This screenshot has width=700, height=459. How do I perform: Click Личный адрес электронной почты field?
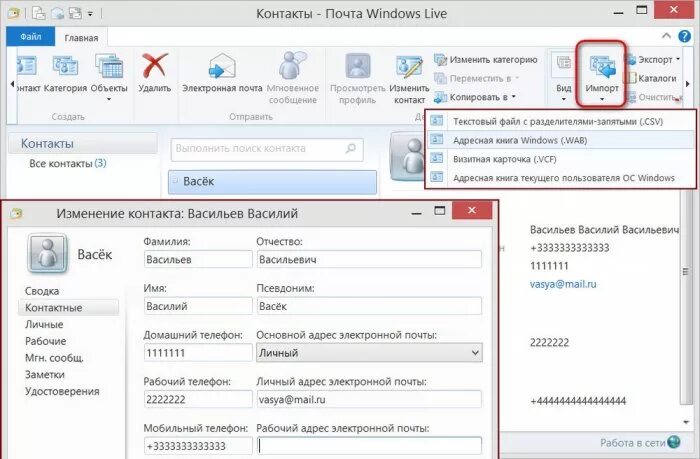click(x=369, y=399)
